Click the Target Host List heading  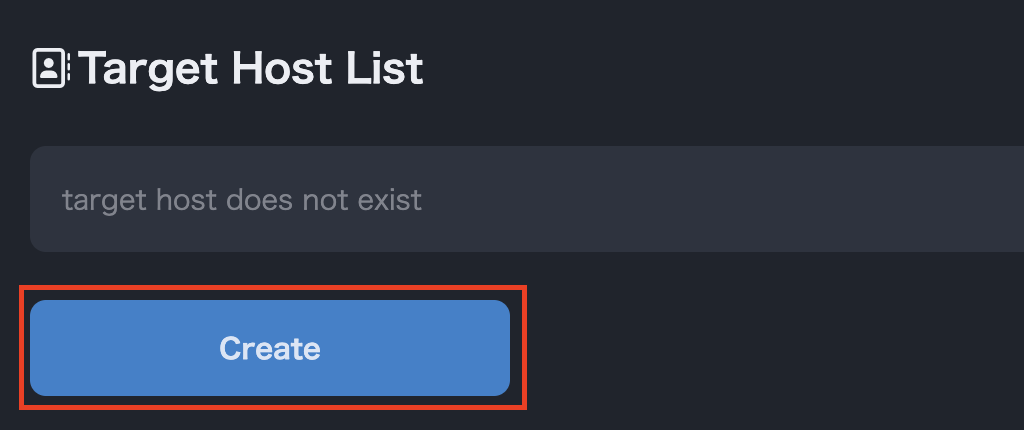(x=251, y=68)
